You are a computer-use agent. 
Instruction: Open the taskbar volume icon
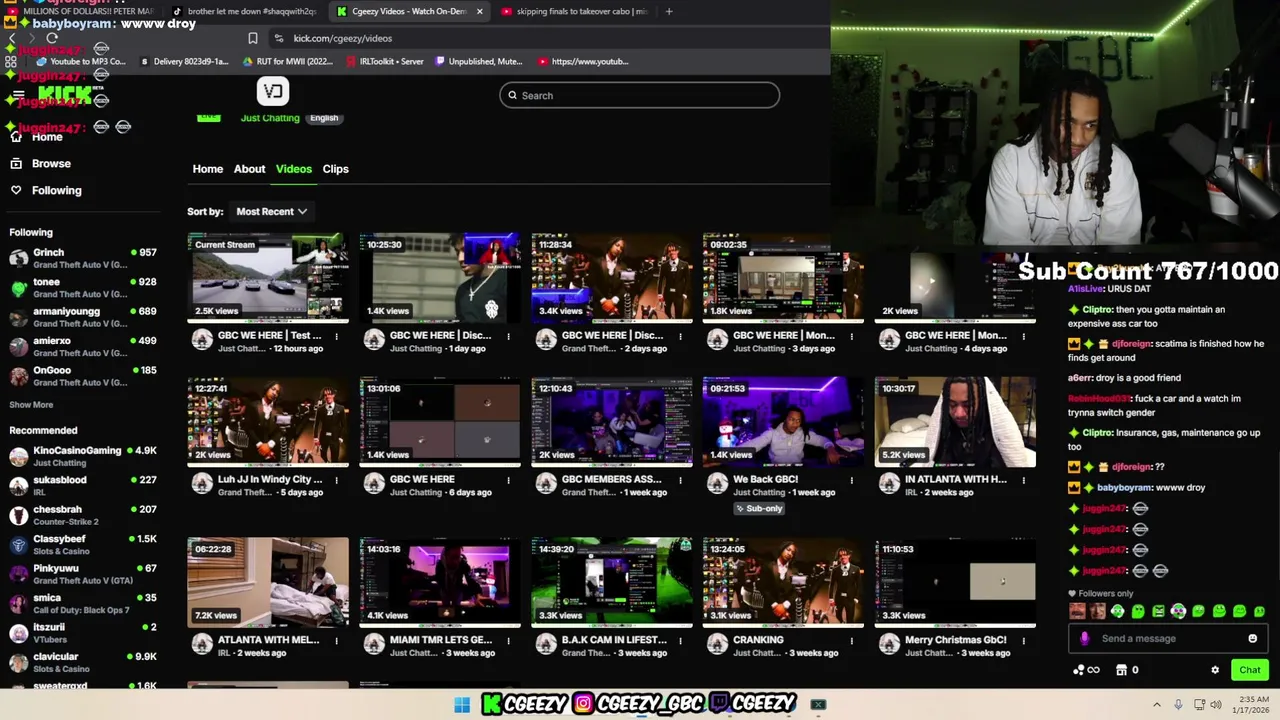(x=1216, y=705)
